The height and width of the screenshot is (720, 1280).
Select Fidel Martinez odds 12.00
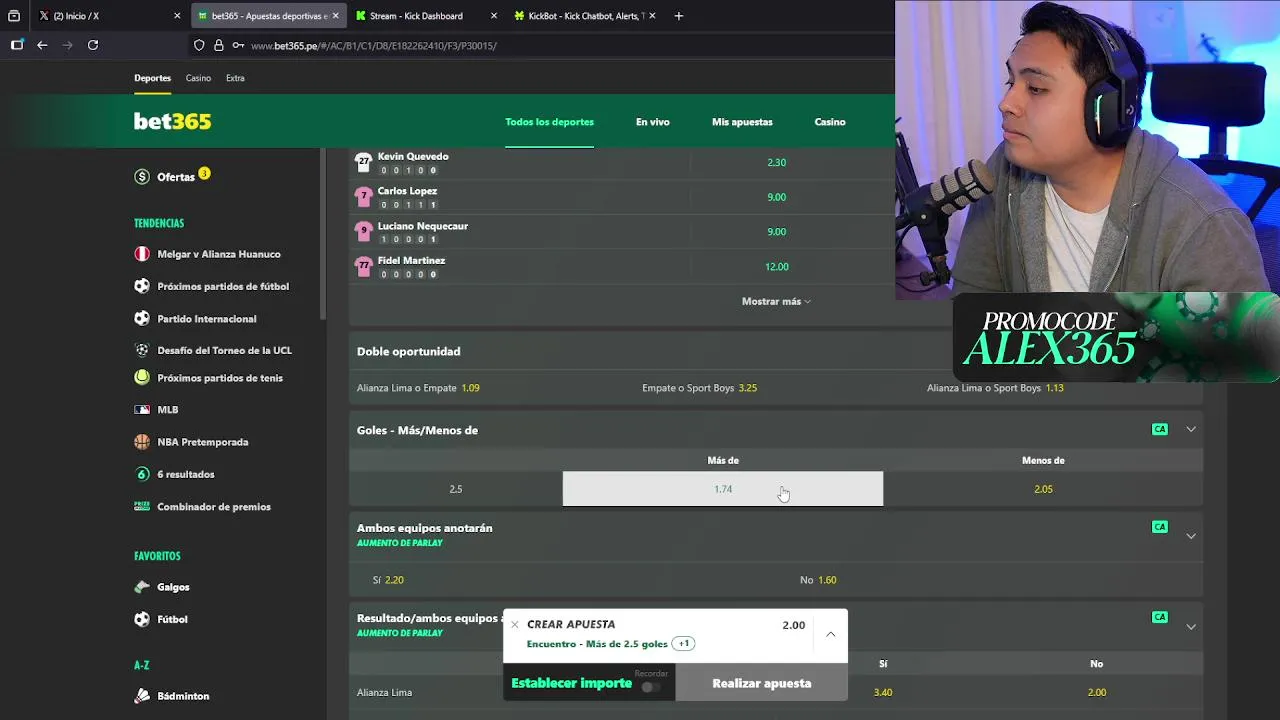click(x=776, y=267)
